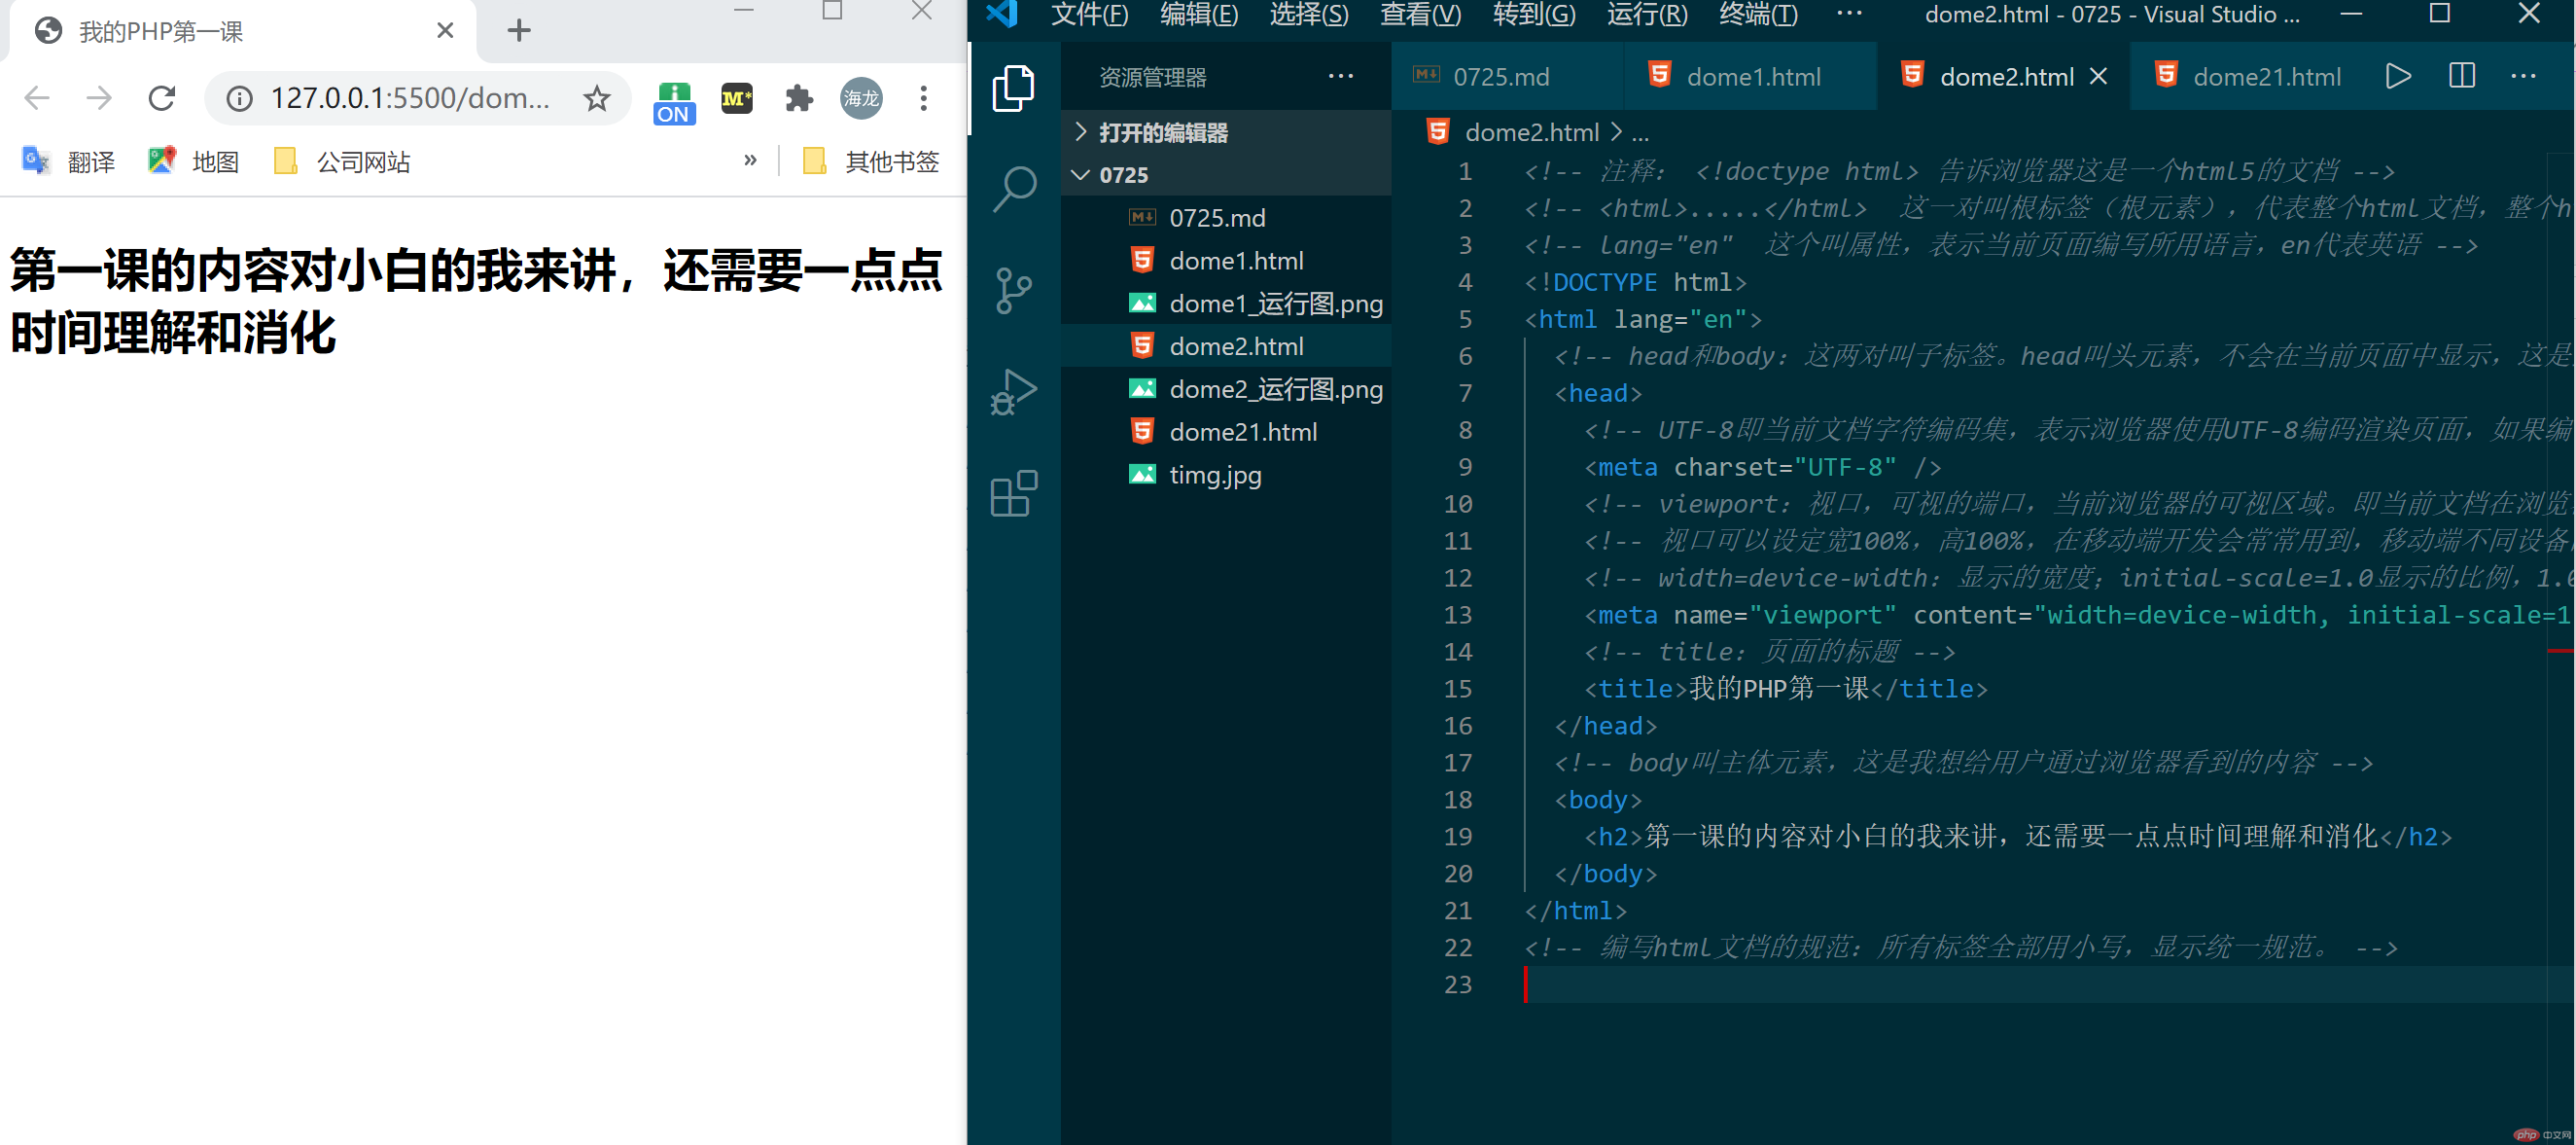Click the h2 line in the code editor
2576x1145 pixels.
tap(2018, 837)
